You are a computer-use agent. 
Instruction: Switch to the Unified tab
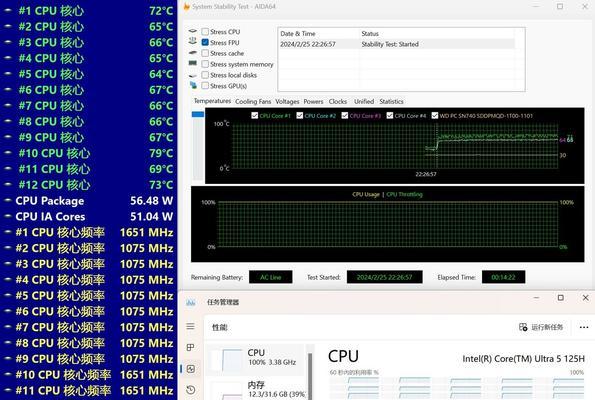[x=364, y=101]
